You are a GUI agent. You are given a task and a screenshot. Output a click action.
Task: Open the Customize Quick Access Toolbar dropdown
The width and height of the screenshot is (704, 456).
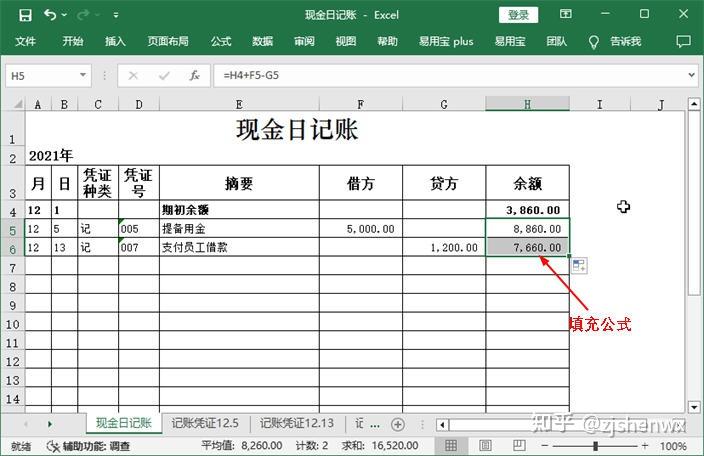click(117, 16)
